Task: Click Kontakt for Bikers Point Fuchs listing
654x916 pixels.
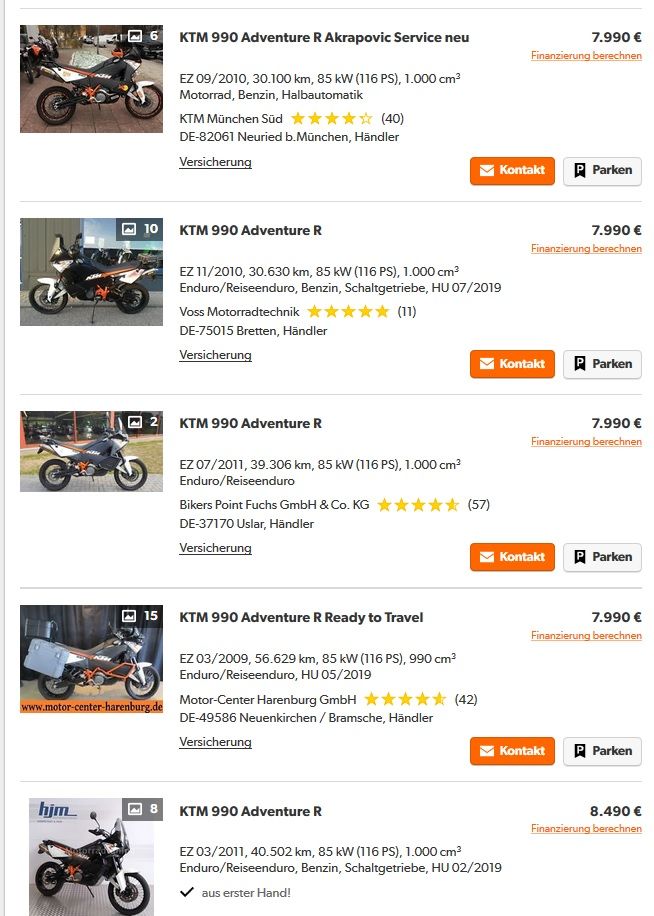Action: (512, 557)
